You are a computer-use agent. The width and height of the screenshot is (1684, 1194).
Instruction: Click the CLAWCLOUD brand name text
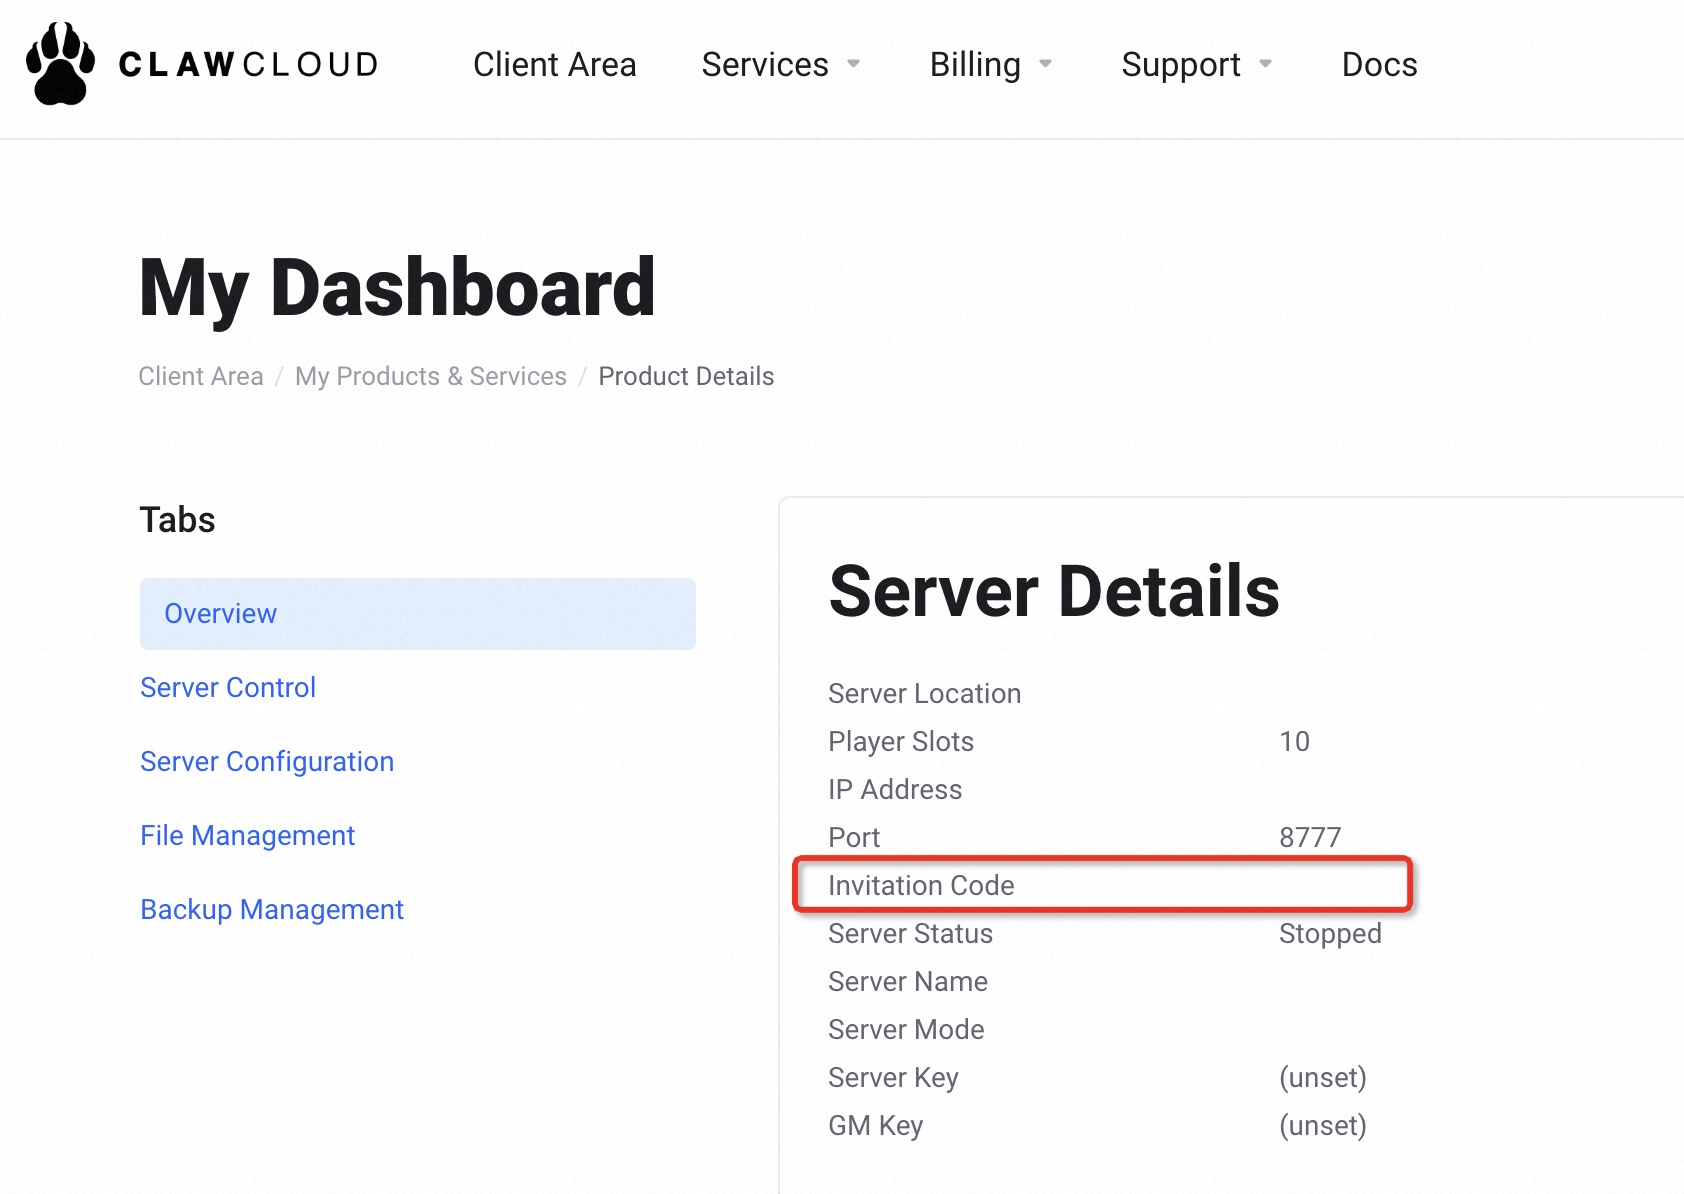249,65
